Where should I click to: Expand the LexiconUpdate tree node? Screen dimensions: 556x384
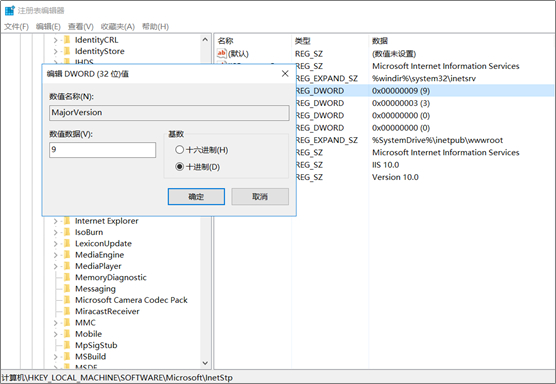(x=55, y=244)
